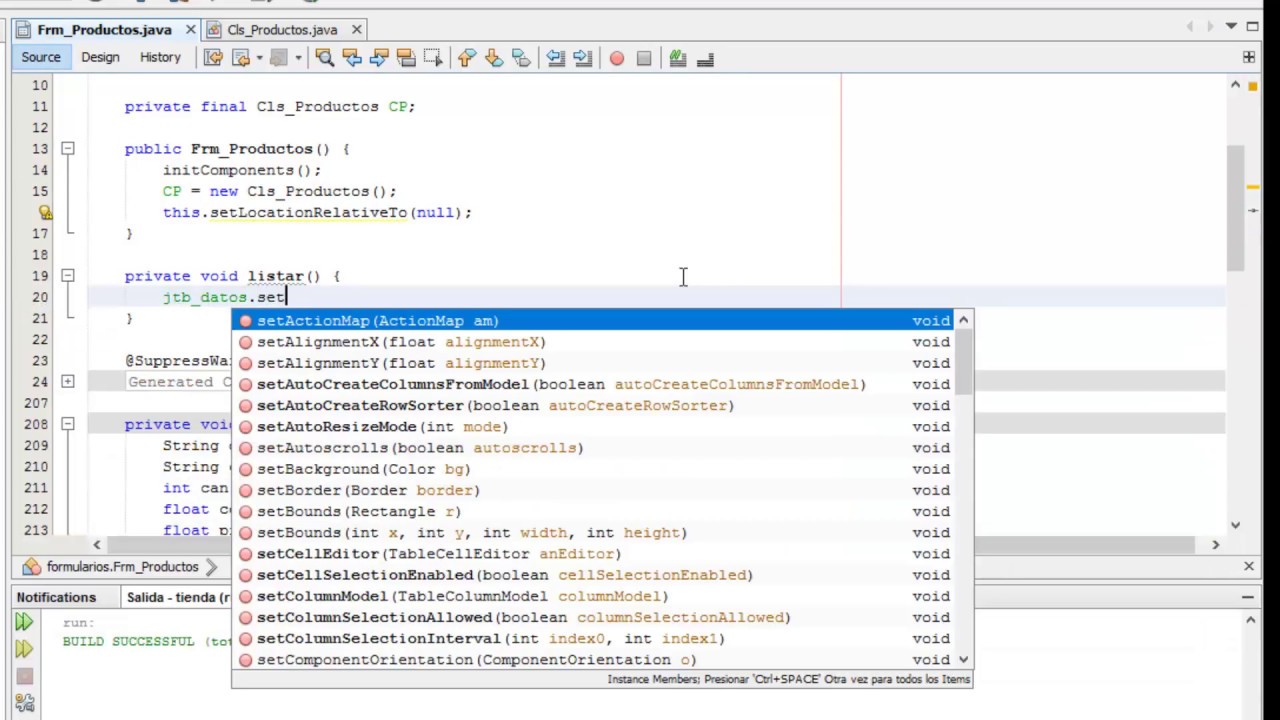
Task: Switch to Source view
Action: point(41,57)
